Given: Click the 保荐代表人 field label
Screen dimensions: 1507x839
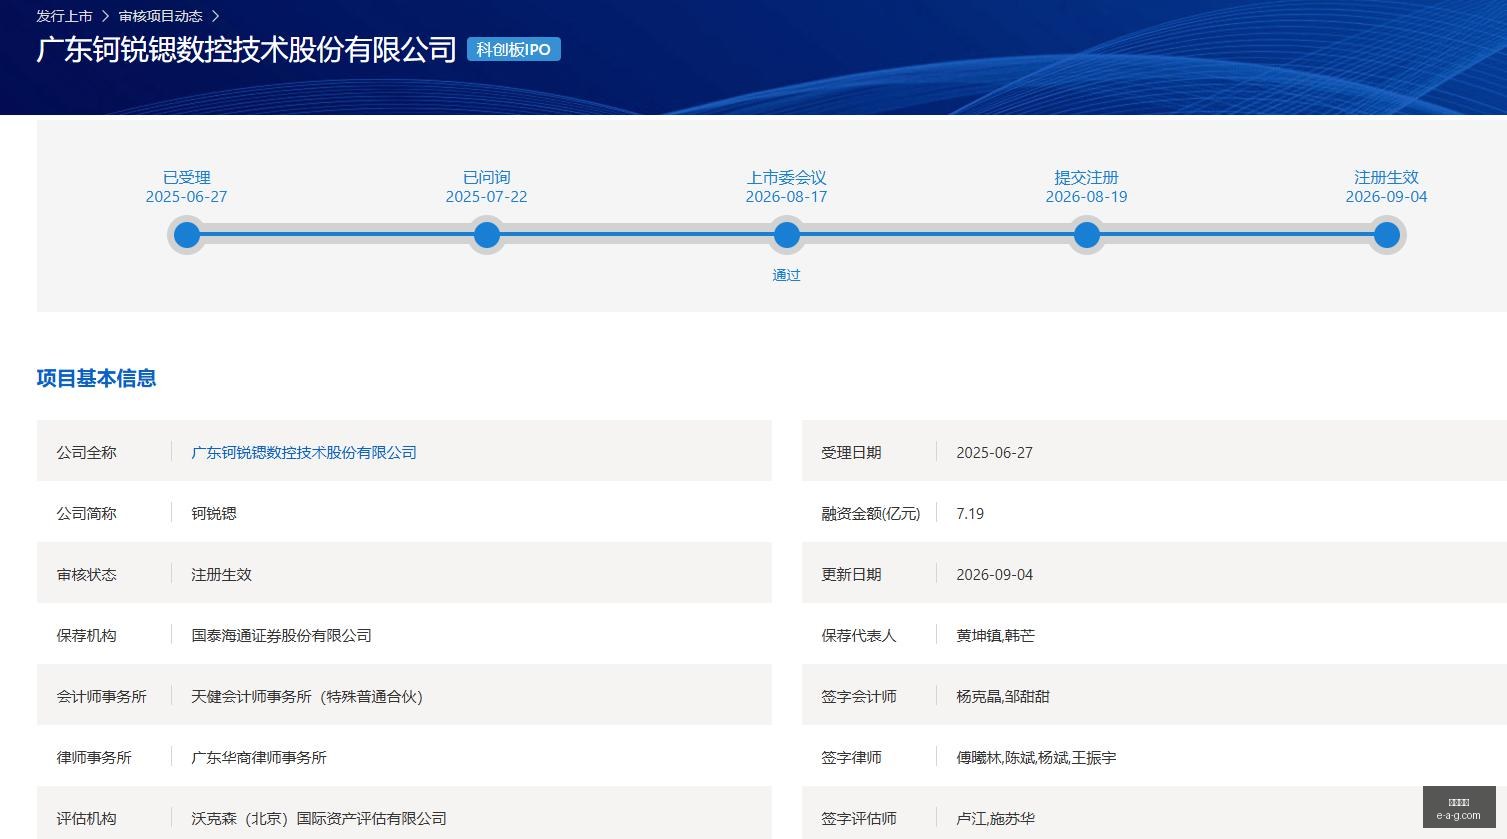Looking at the screenshot, I should [859, 635].
